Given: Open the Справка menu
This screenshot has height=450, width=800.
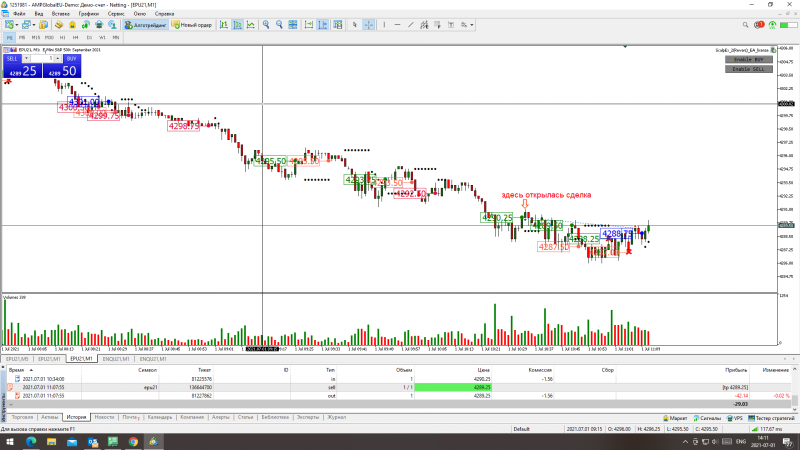Looking at the screenshot, I should click(x=164, y=14).
